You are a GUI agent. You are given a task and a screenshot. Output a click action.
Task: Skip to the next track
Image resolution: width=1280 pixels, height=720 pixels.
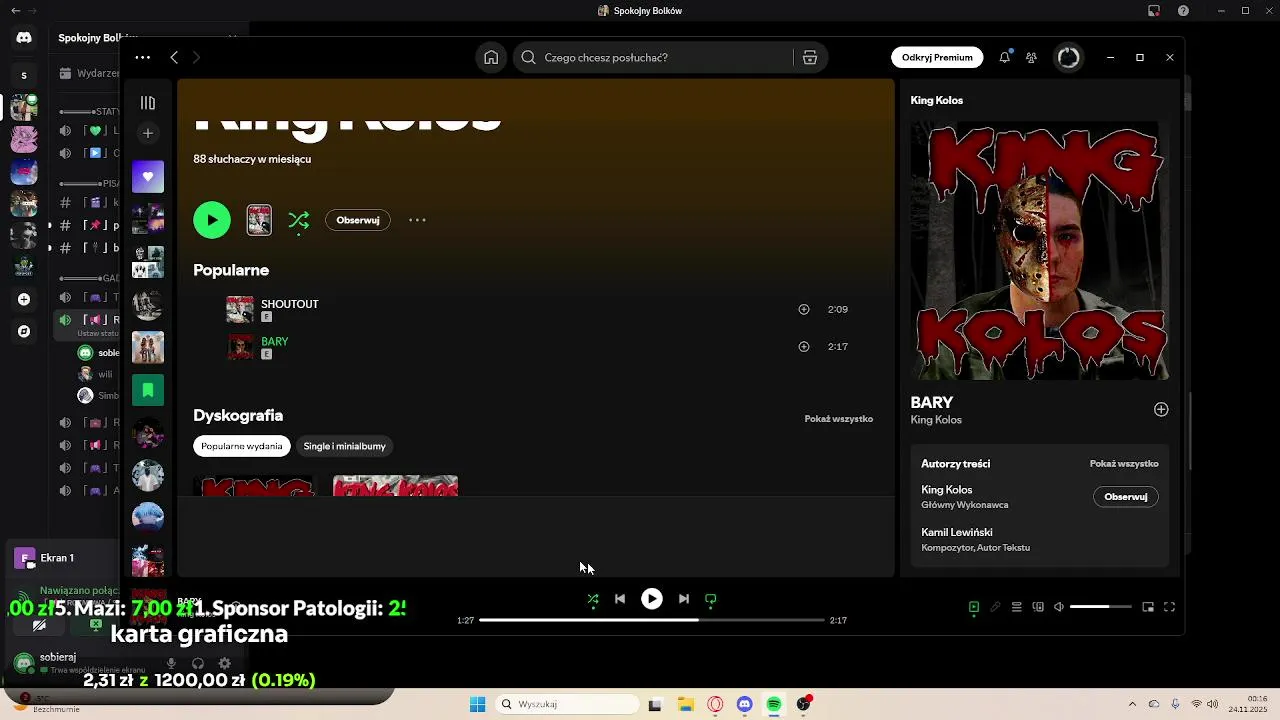(x=684, y=599)
